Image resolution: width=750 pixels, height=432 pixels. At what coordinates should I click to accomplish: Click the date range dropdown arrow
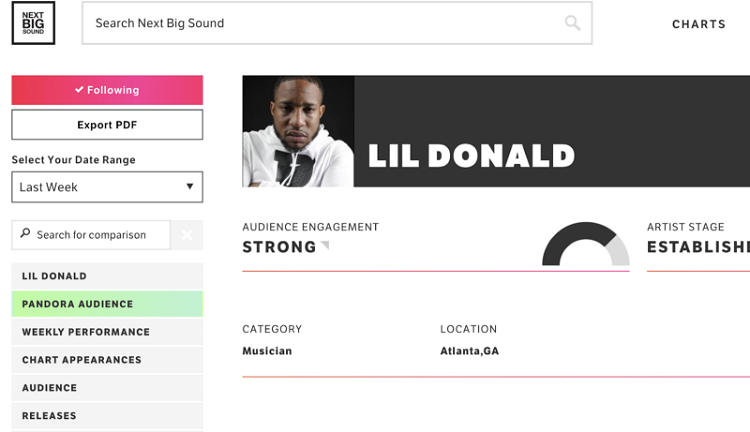pos(190,187)
